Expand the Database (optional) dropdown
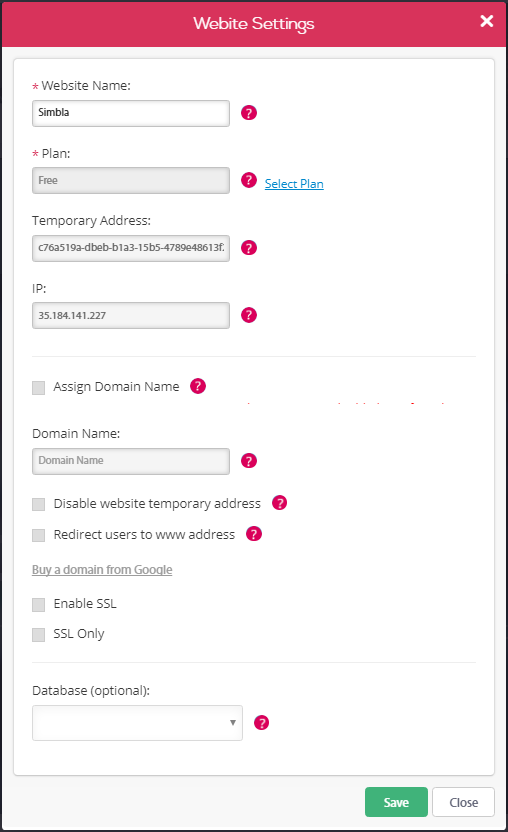This screenshot has width=508, height=832. tap(137, 723)
